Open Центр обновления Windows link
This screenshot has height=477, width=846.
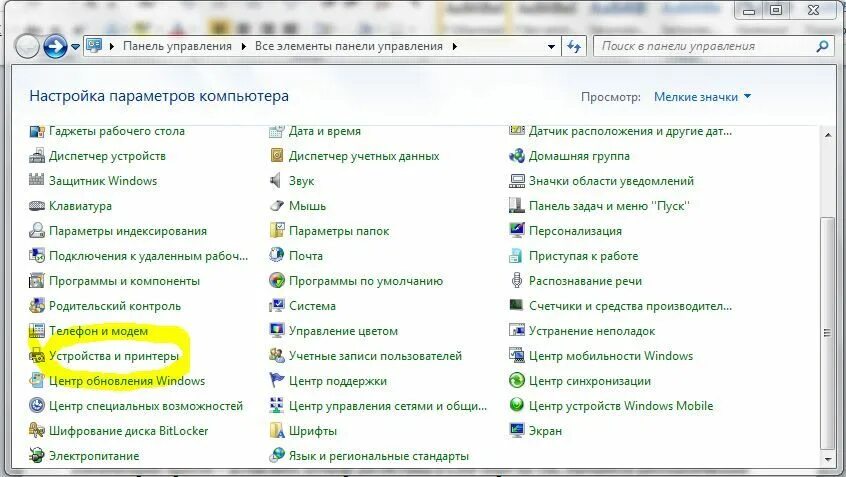point(127,381)
